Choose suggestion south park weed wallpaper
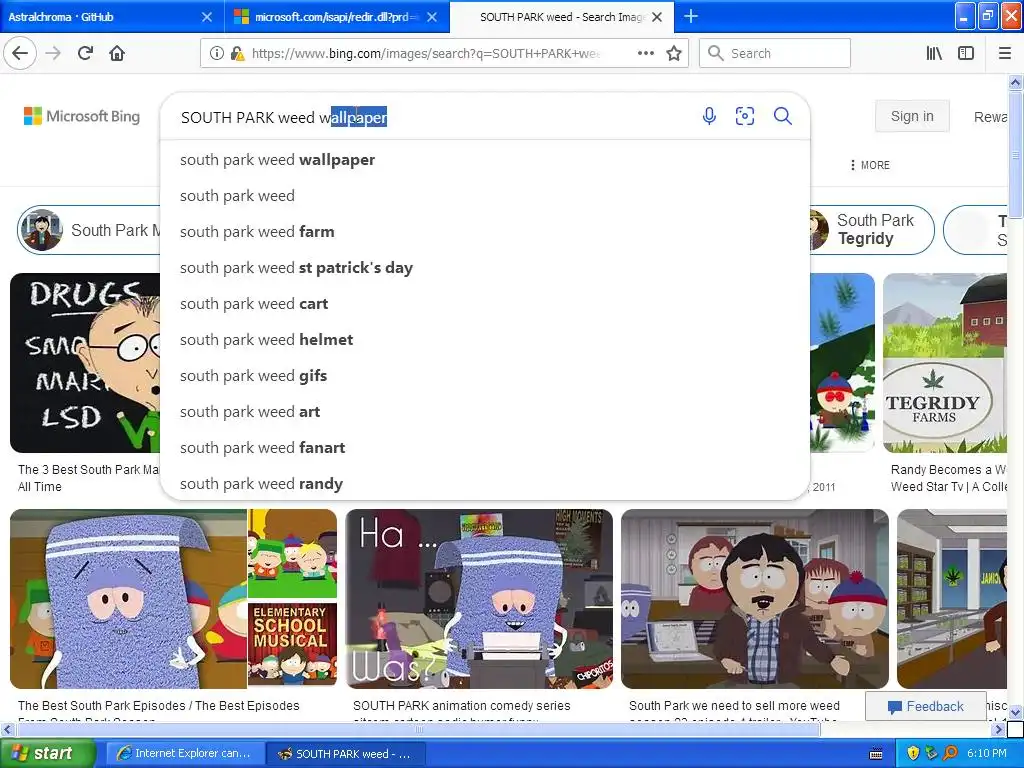 click(x=485, y=160)
